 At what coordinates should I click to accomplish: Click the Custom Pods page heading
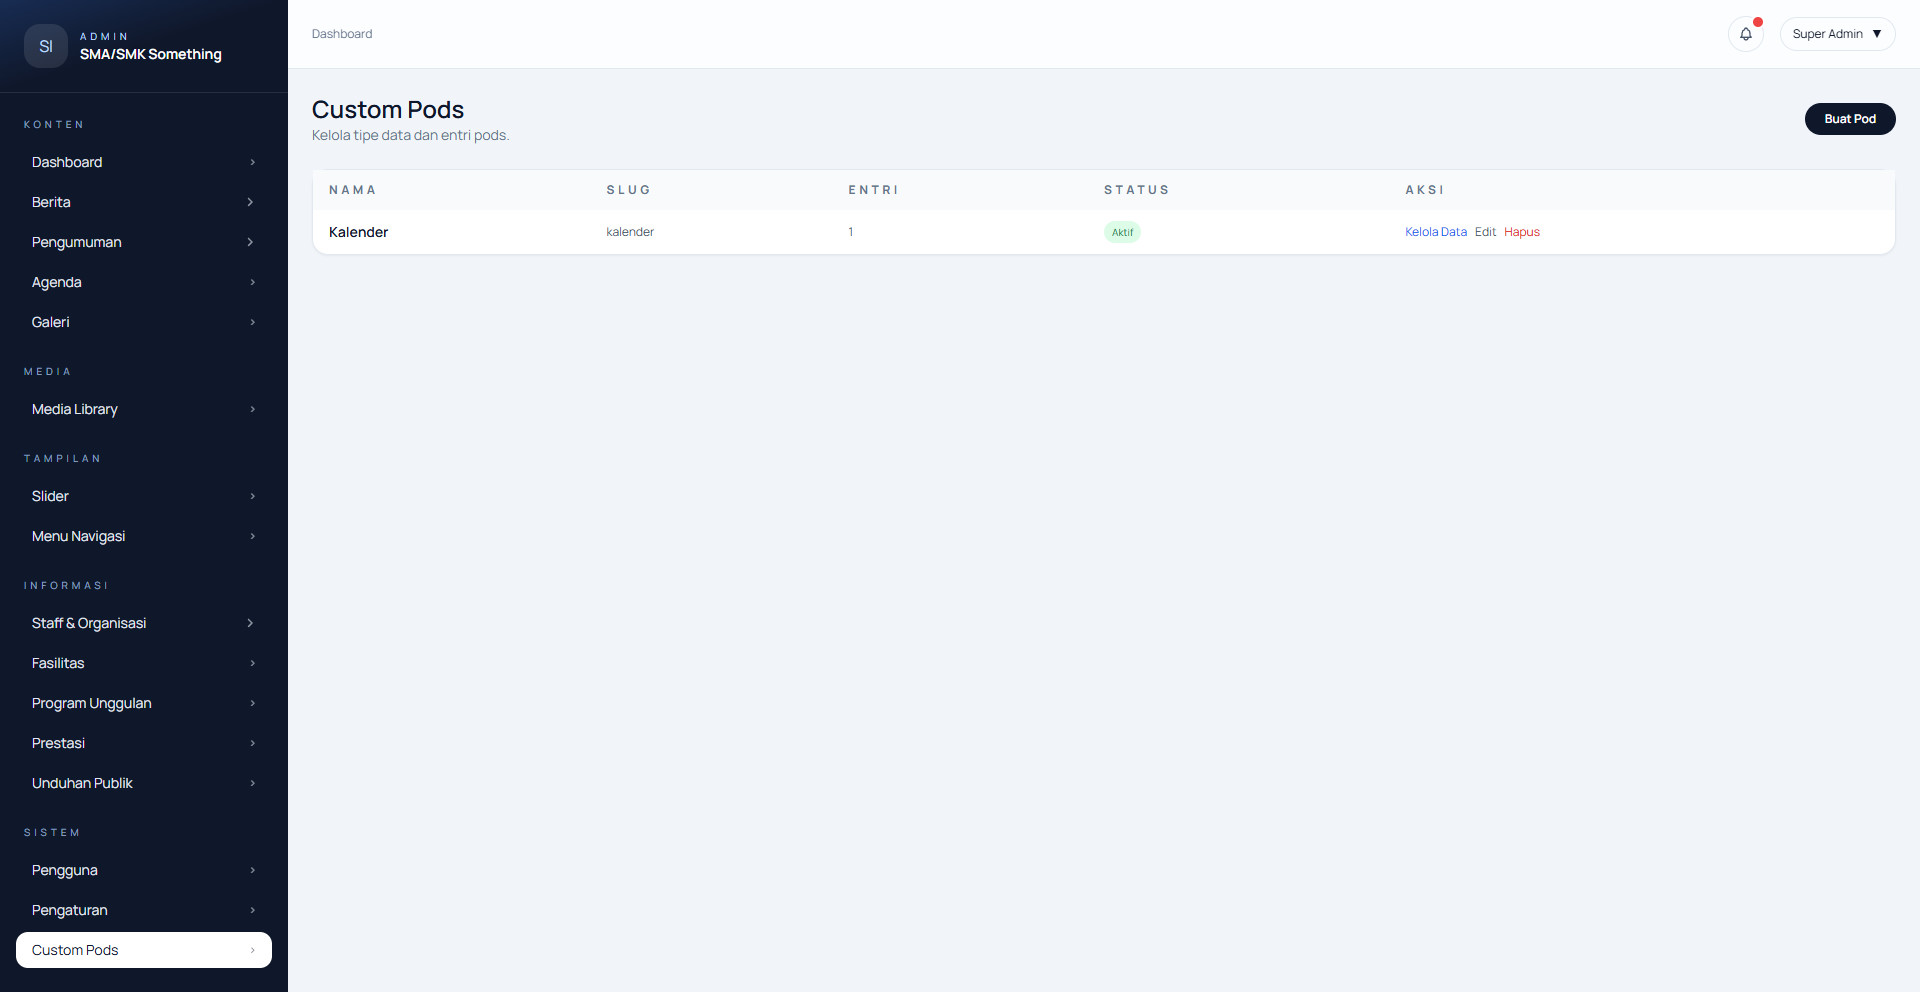(x=388, y=109)
